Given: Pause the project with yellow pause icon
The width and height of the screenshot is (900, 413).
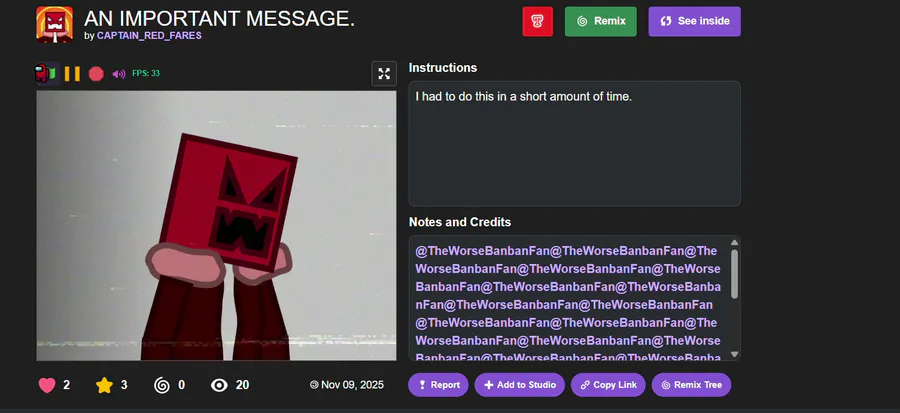Looking at the screenshot, I should [x=72, y=73].
